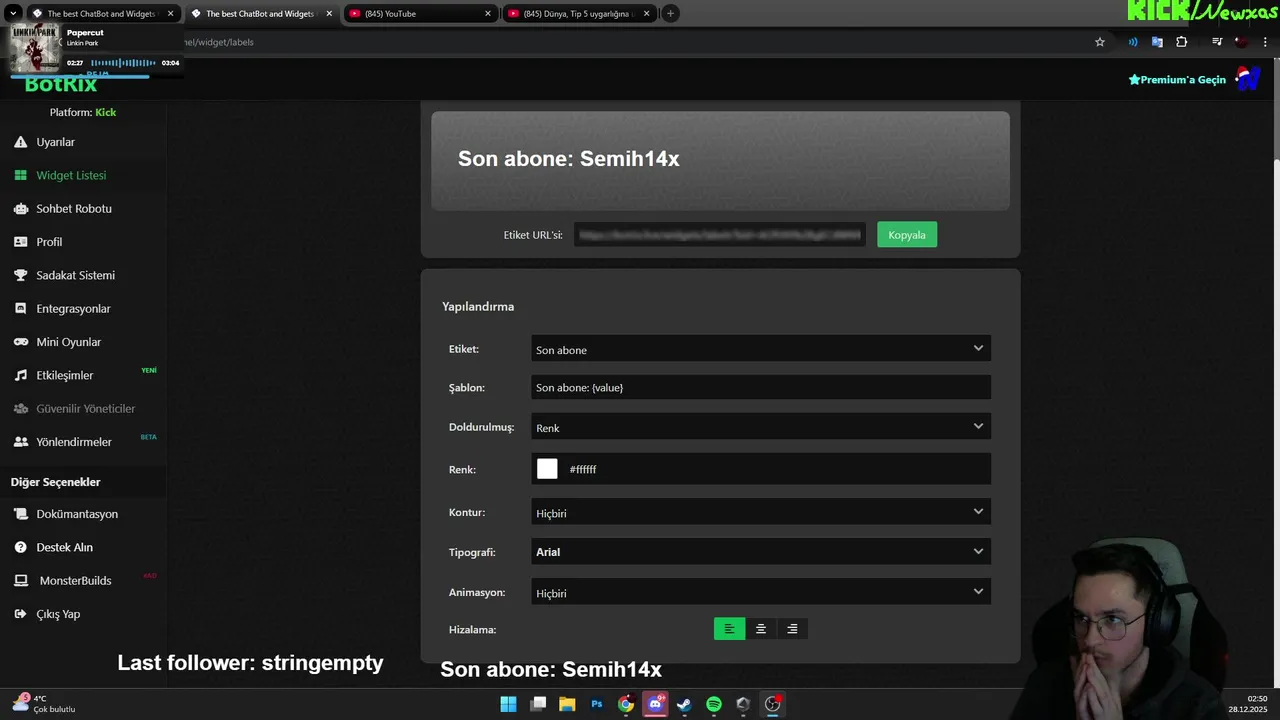Launch Photoshop from the taskbar
Screen dimensions: 1280x720
(597, 704)
